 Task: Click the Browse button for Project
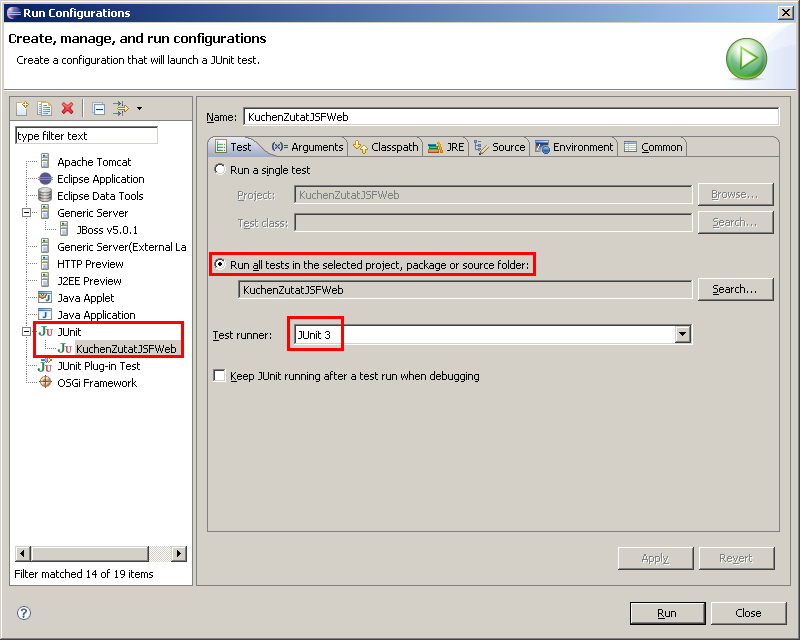(735, 194)
